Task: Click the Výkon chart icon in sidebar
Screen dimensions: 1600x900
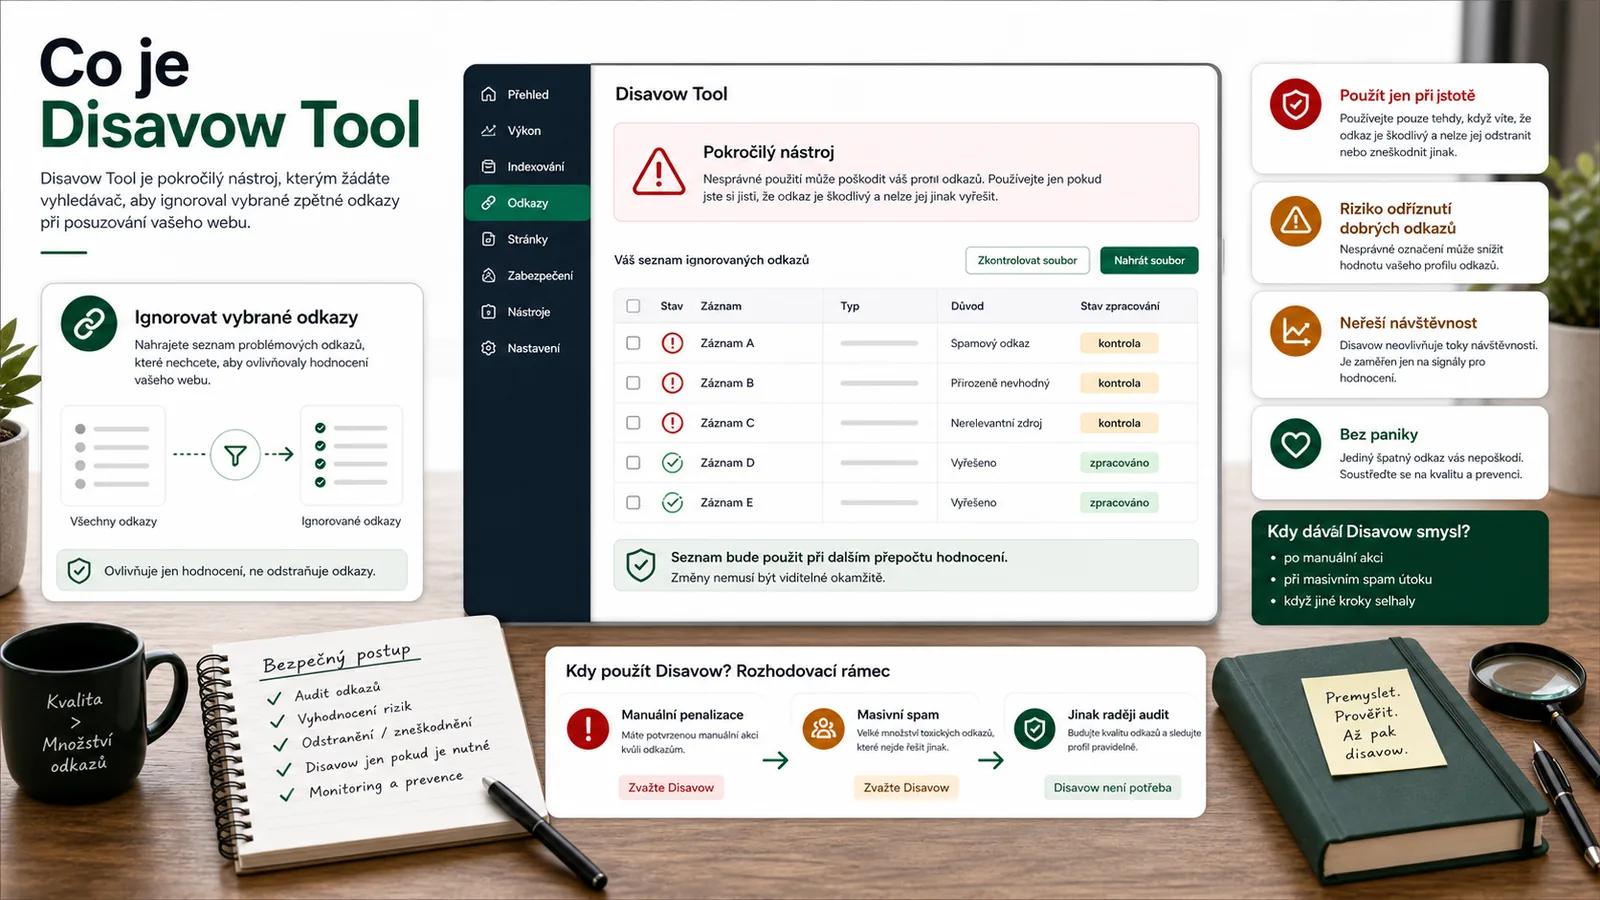Action: coord(488,130)
